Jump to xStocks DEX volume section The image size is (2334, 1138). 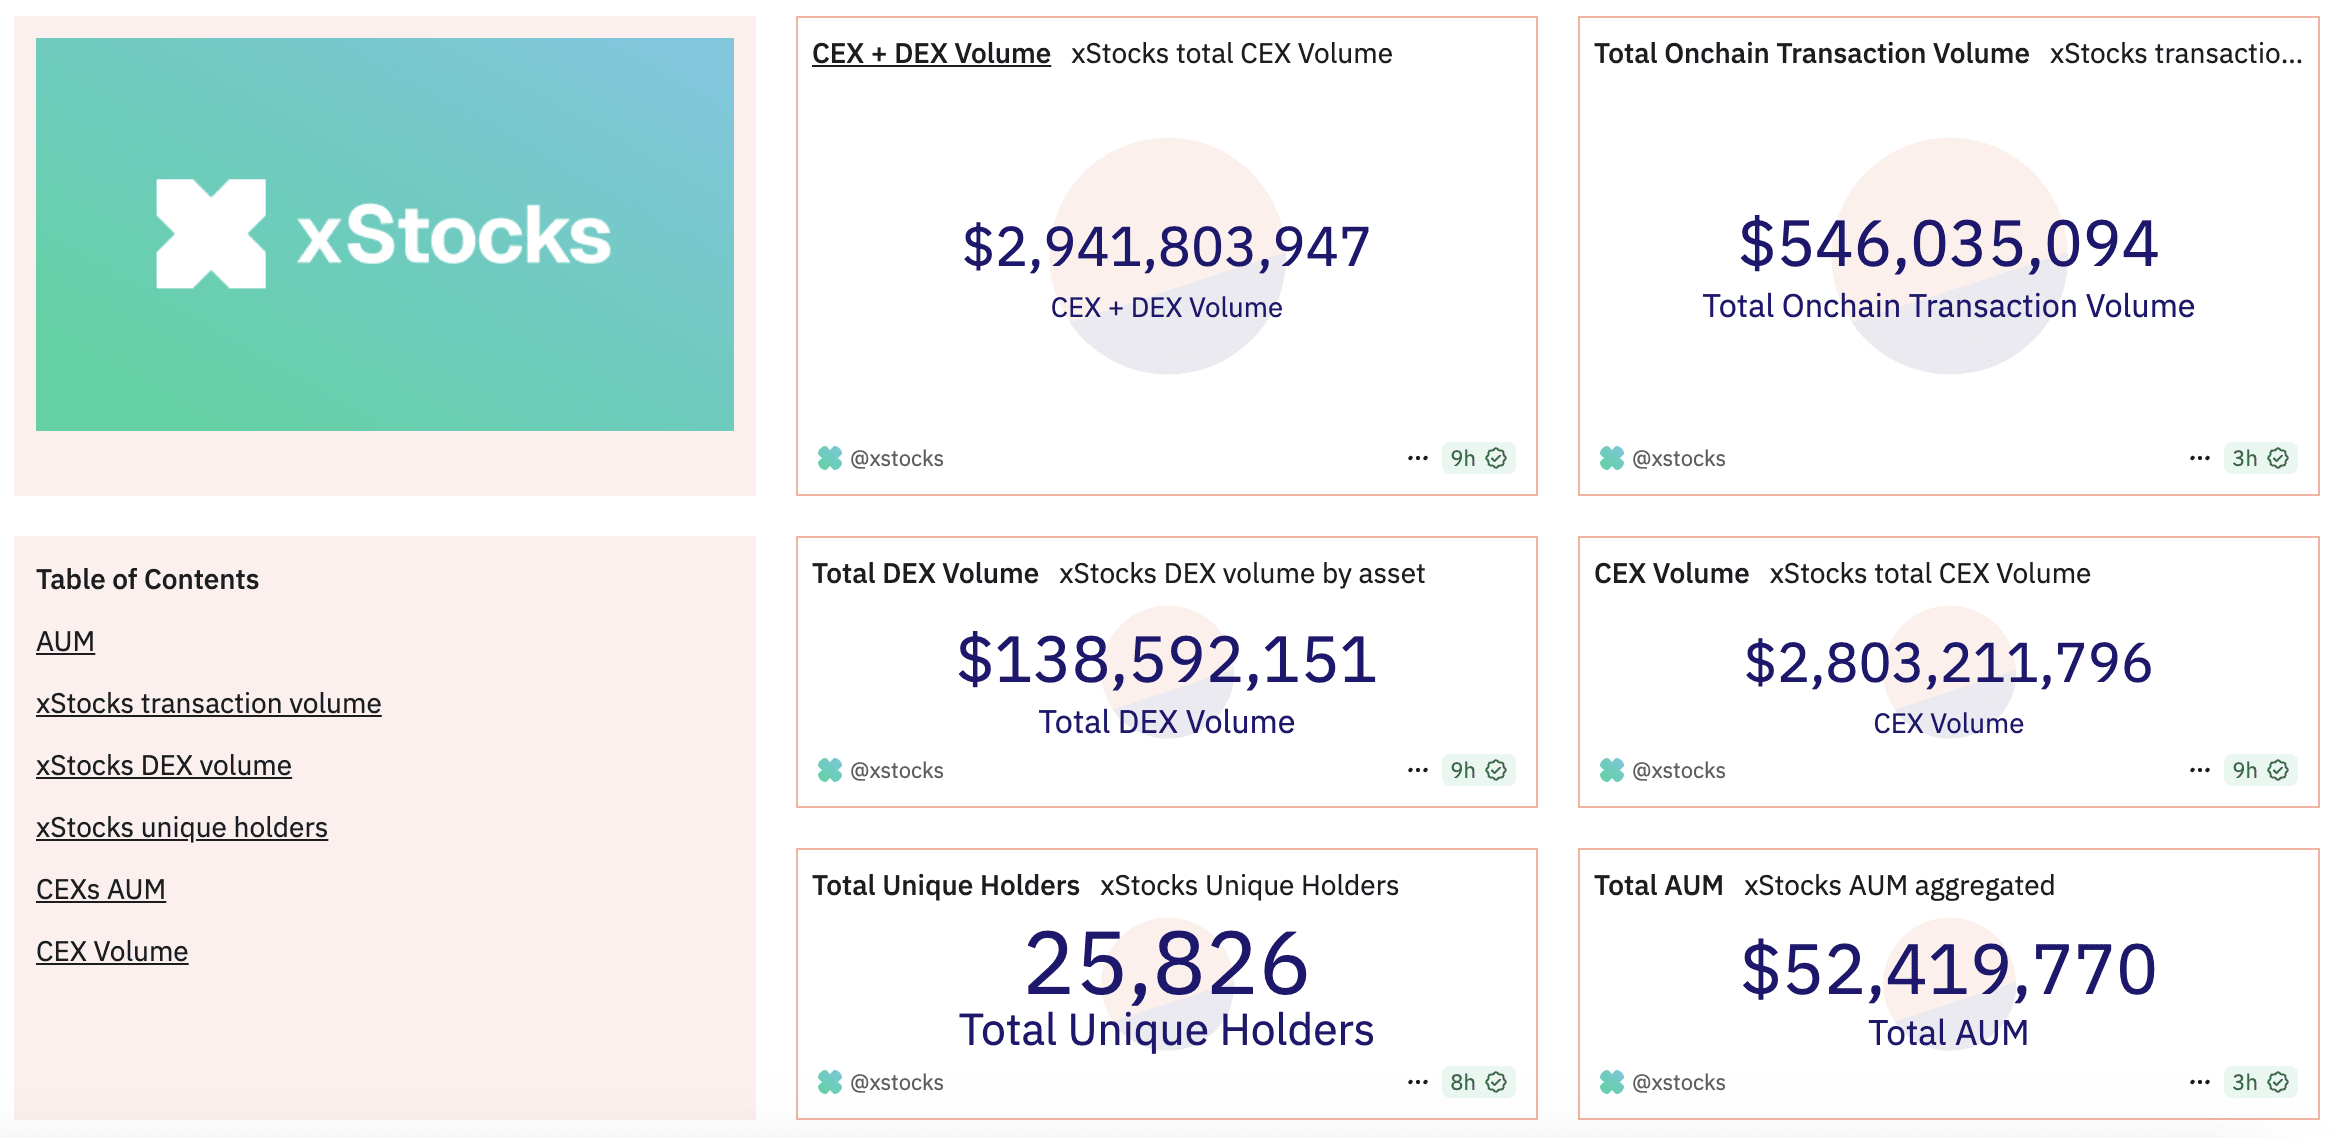click(164, 765)
